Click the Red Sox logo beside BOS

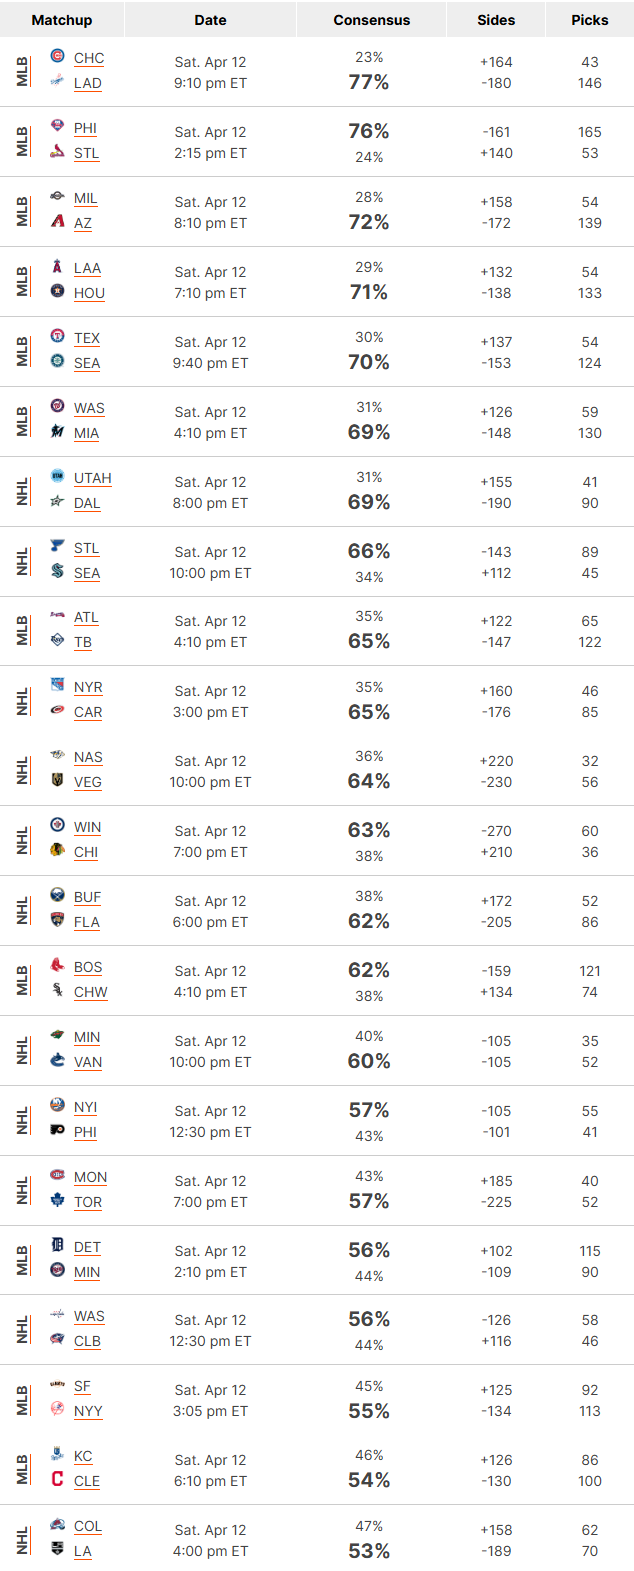tap(57, 965)
